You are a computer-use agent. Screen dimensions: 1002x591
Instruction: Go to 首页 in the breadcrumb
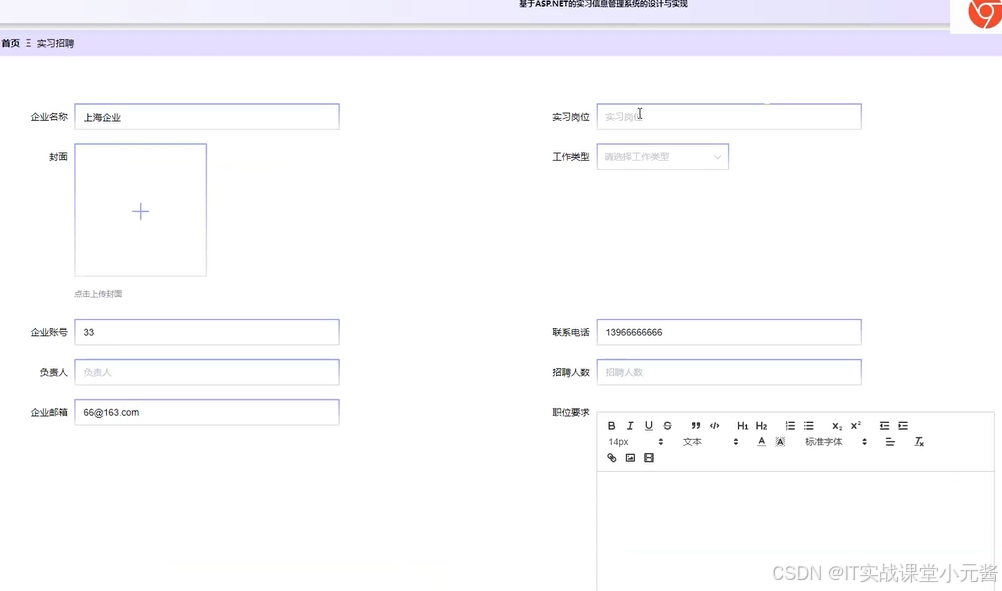click(10, 43)
